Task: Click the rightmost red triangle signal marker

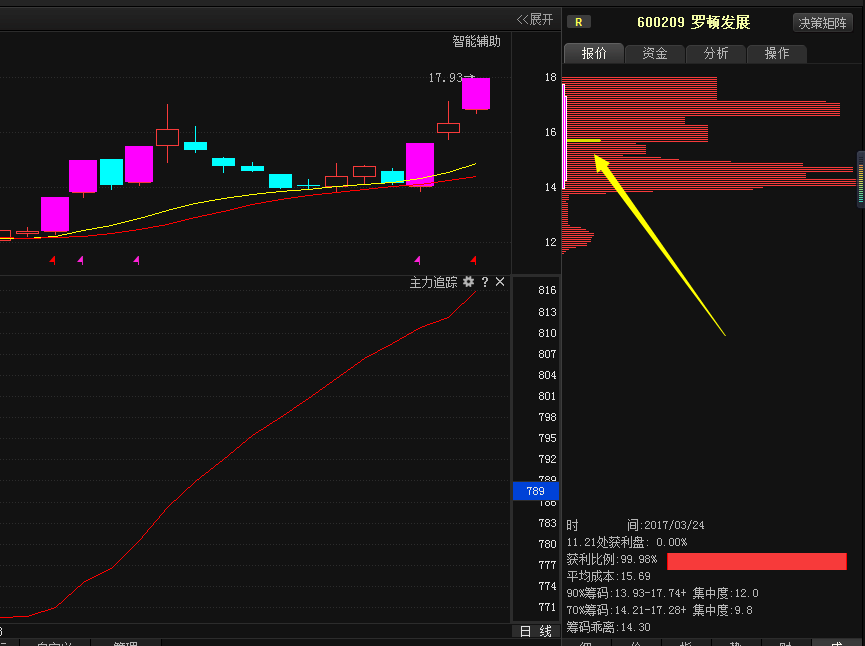Action: click(x=473, y=260)
